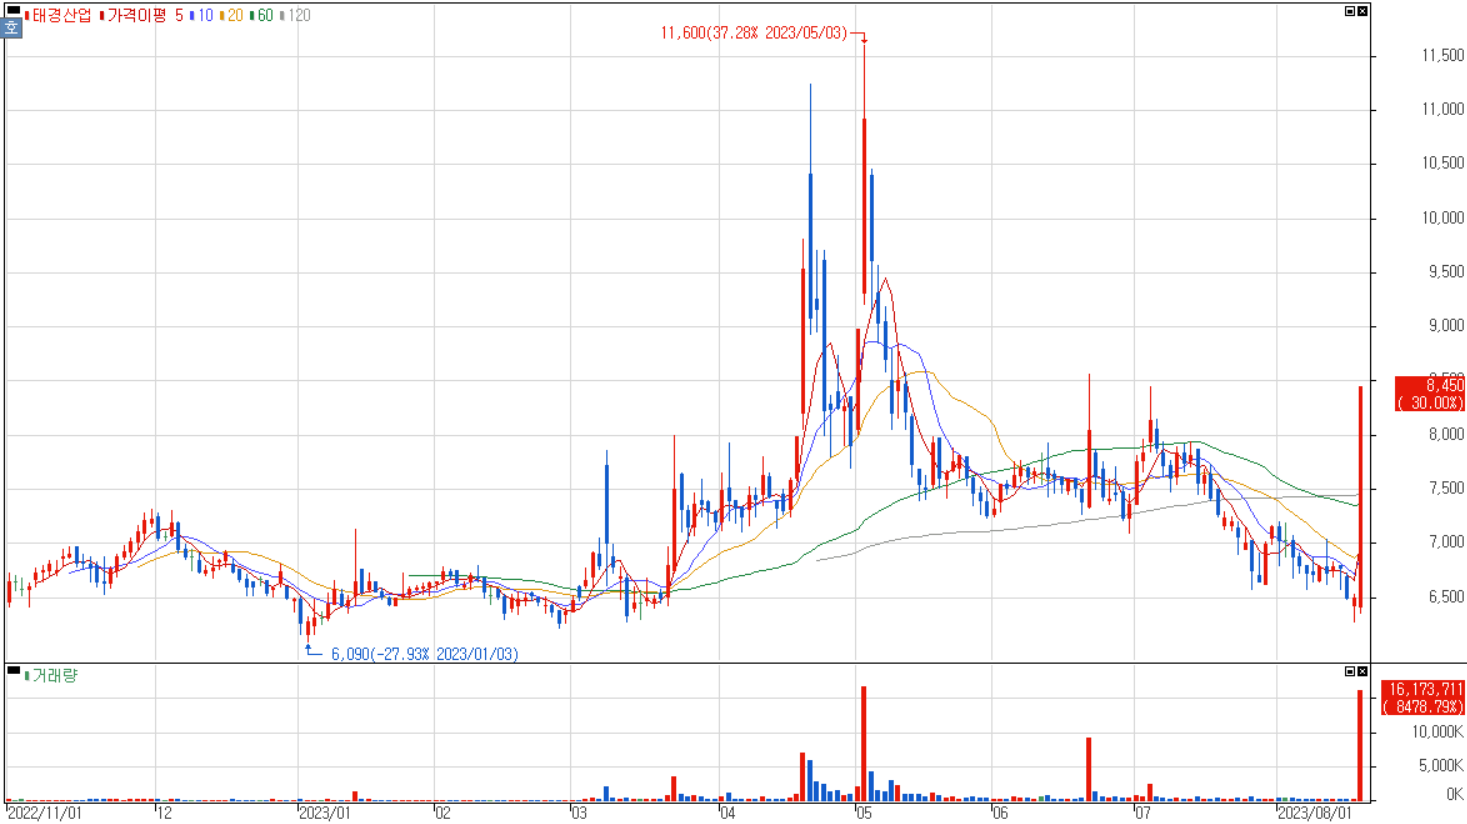Click the 2023/08/01 date axis label
The width and height of the screenshot is (1467, 824).
coord(1316,813)
